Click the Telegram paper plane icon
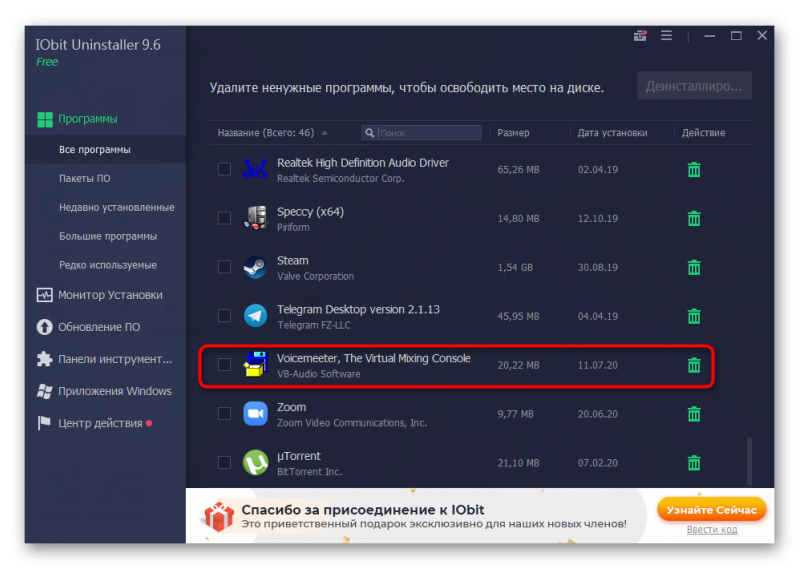 (x=255, y=316)
